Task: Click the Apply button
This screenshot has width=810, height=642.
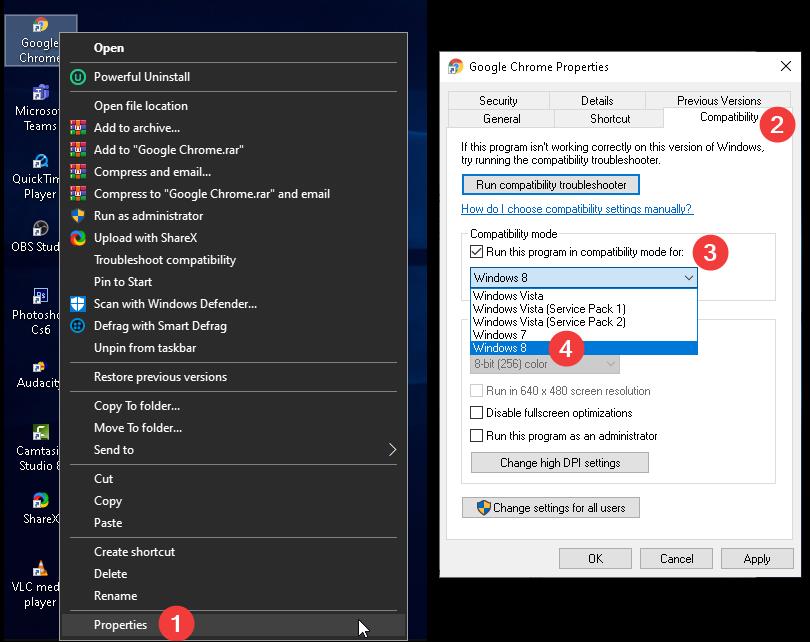Action: click(x=757, y=558)
